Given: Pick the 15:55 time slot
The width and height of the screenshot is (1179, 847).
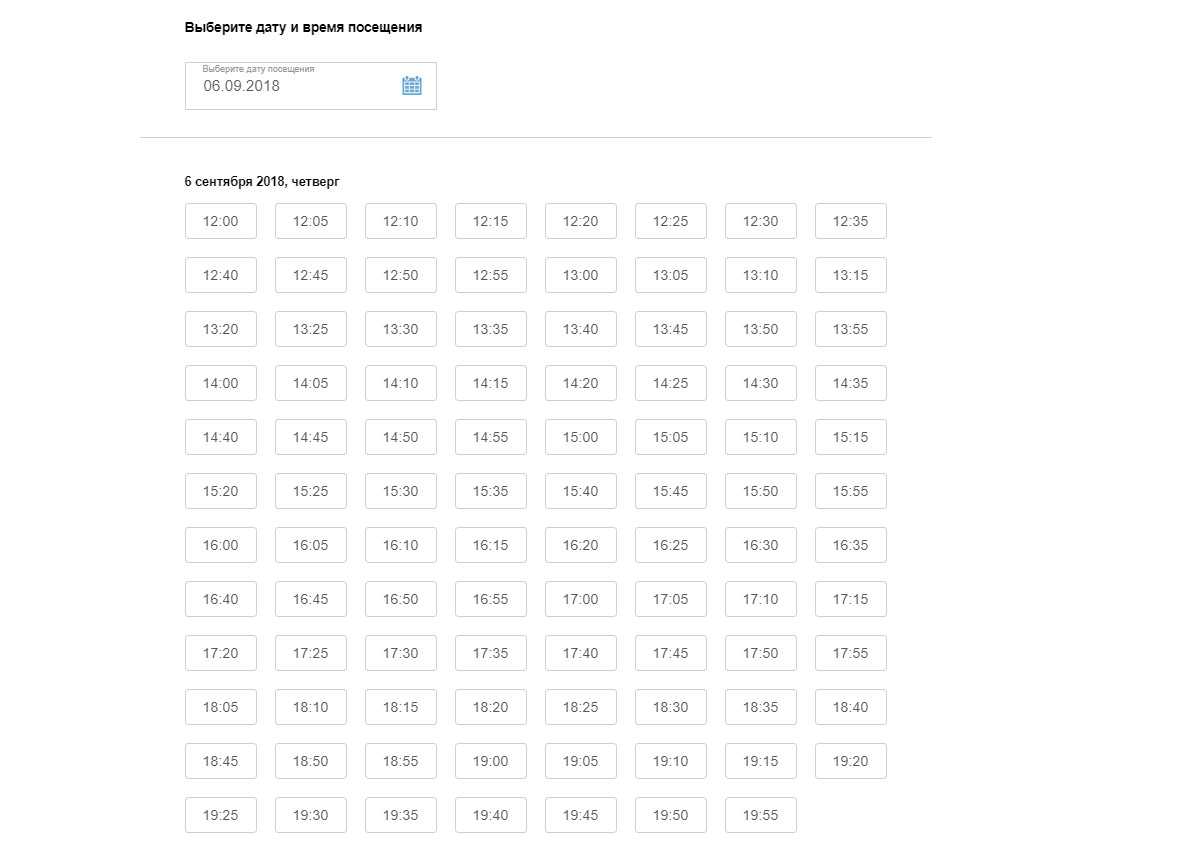Looking at the screenshot, I should [851, 491].
